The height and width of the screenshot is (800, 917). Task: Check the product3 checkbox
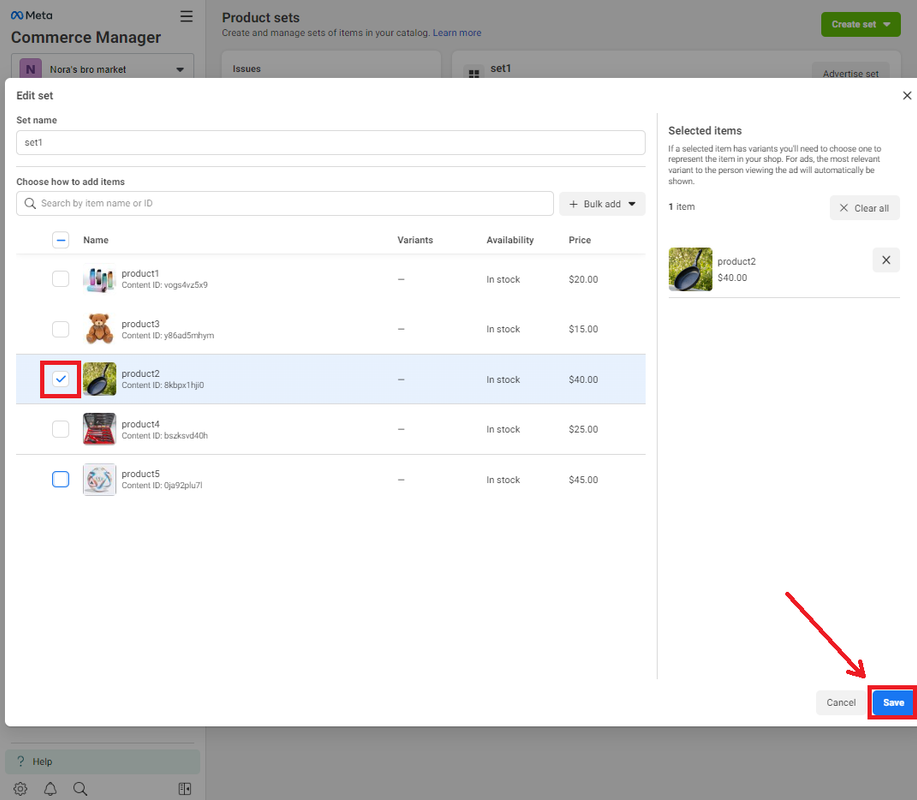pos(61,329)
